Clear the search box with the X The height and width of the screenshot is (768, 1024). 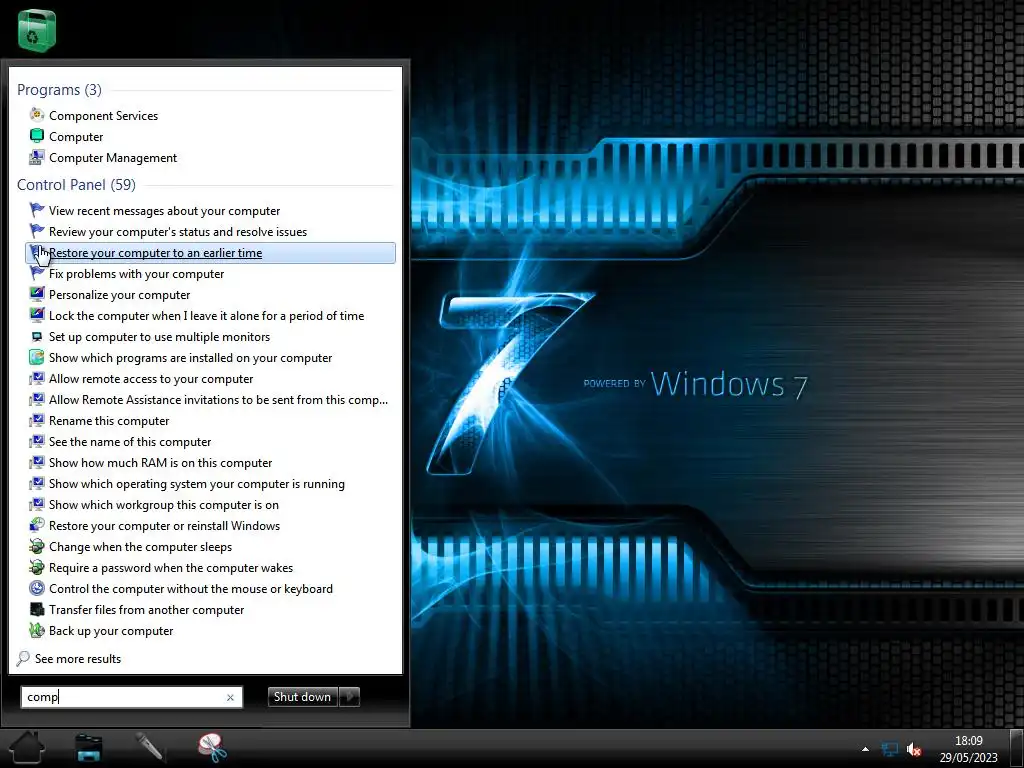click(x=230, y=697)
